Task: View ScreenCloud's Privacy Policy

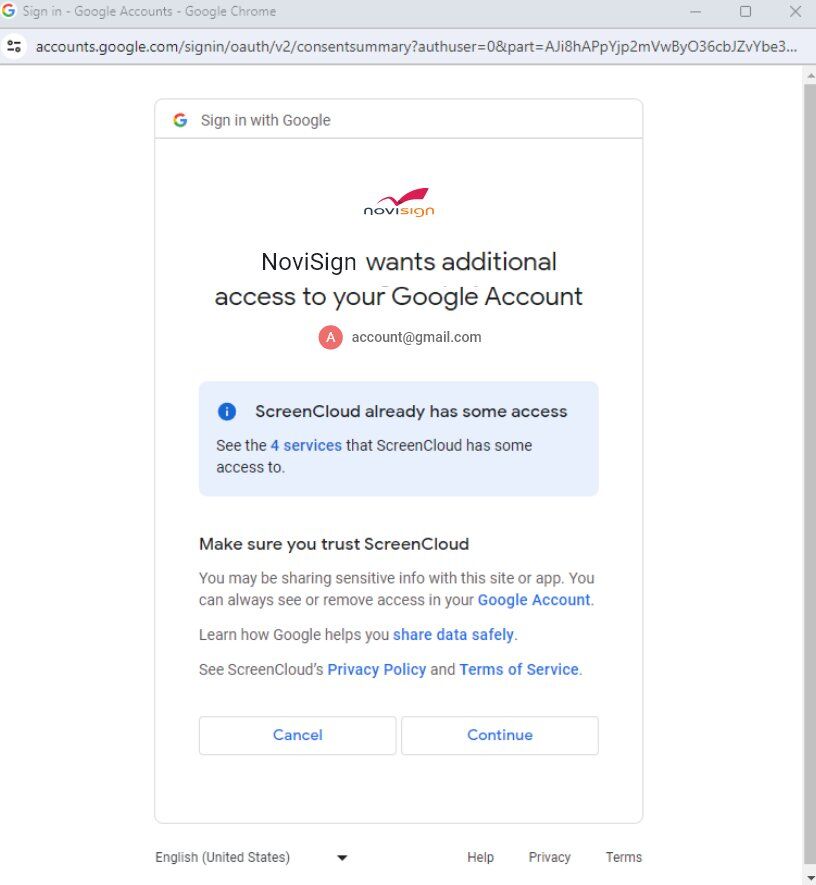Action: pyautogui.click(x=377, y=669)
